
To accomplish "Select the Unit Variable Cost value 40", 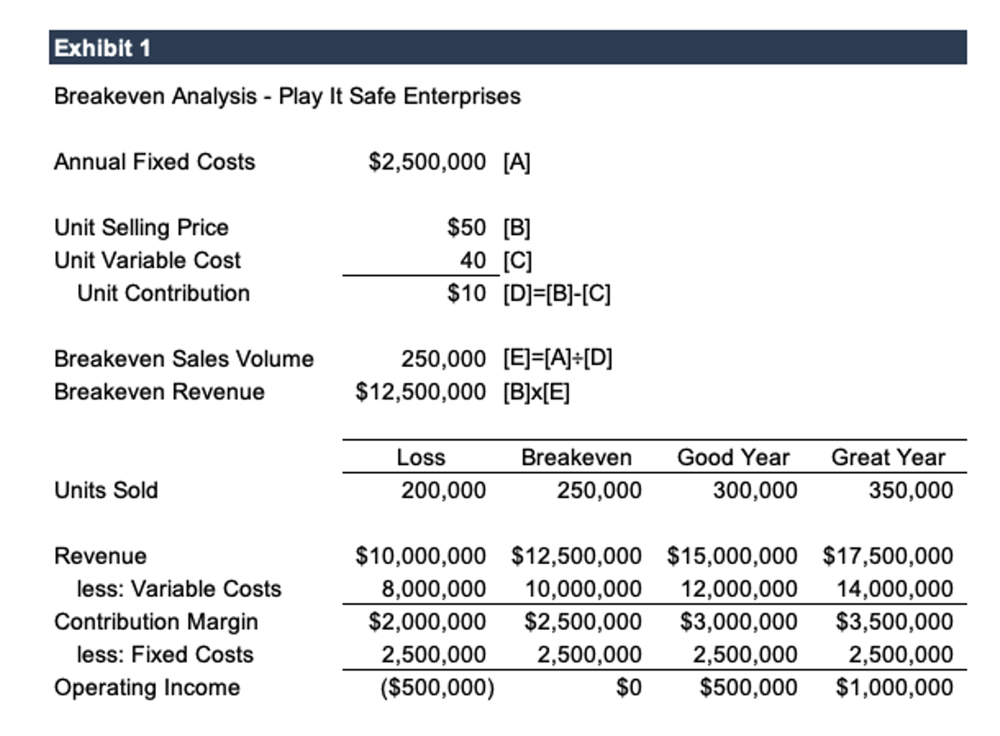I will [x=472, y=260].
